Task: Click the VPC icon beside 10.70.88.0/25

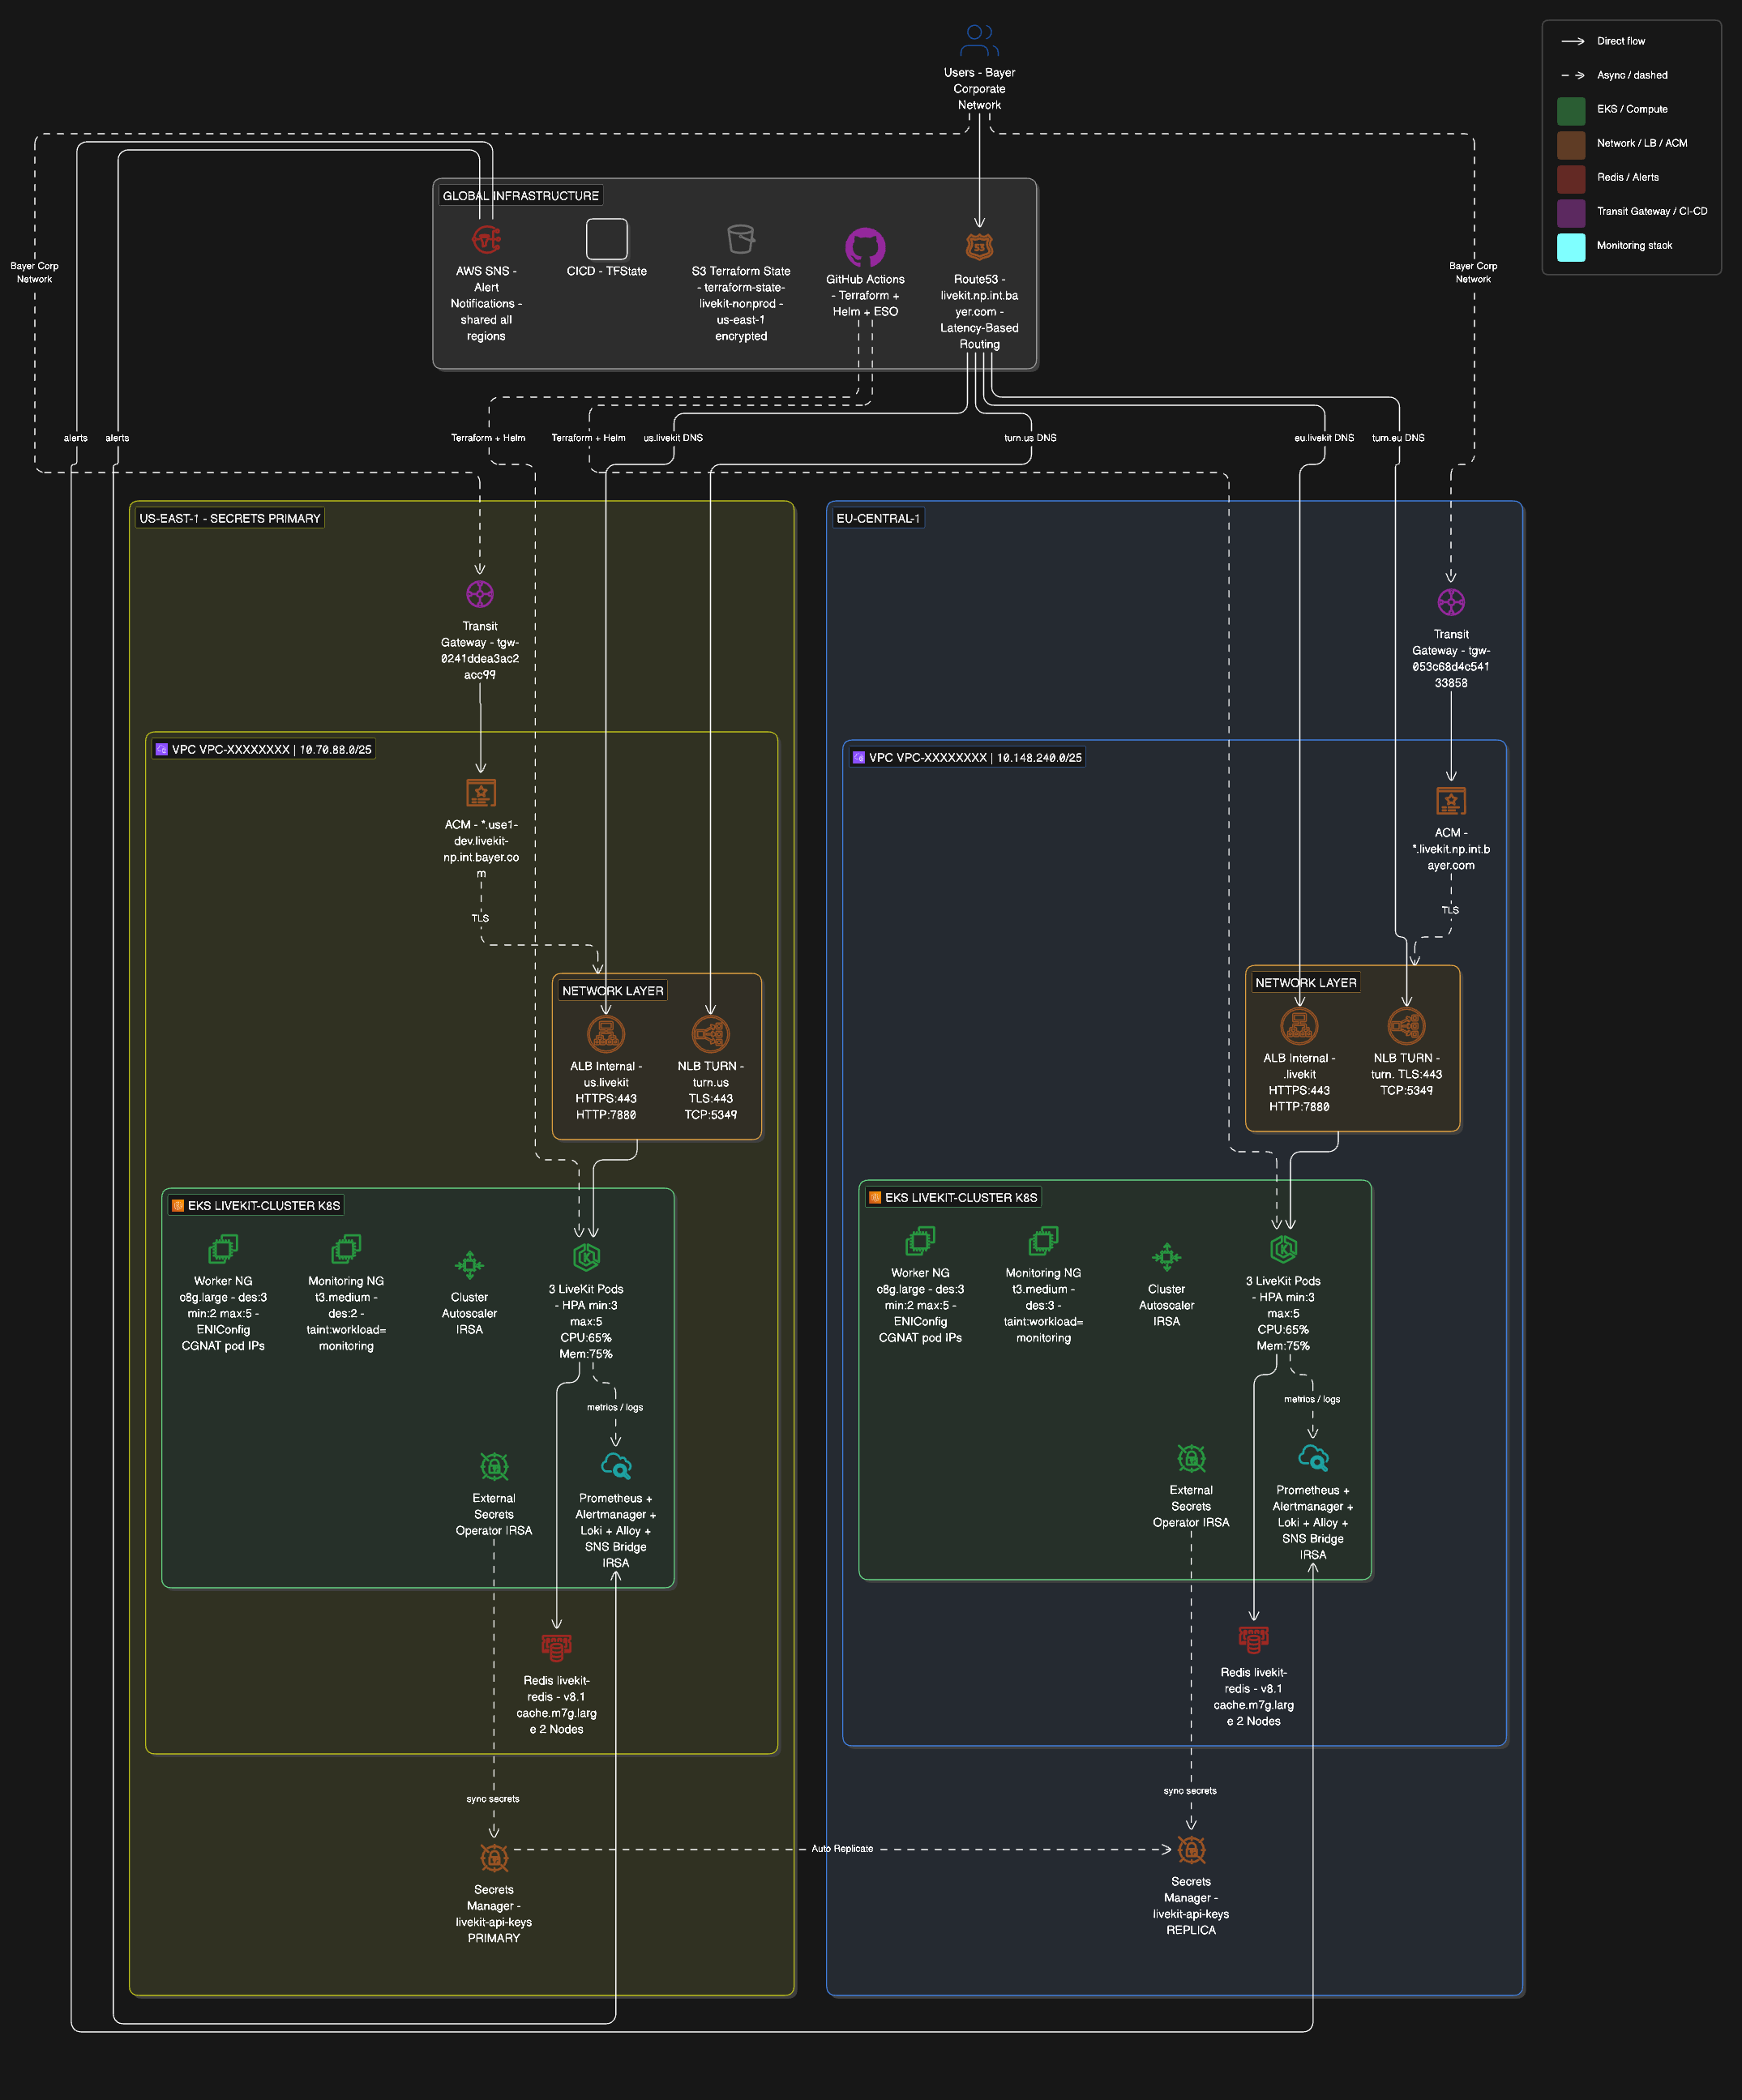Action: pyautogui.click(x=161, y=749)
